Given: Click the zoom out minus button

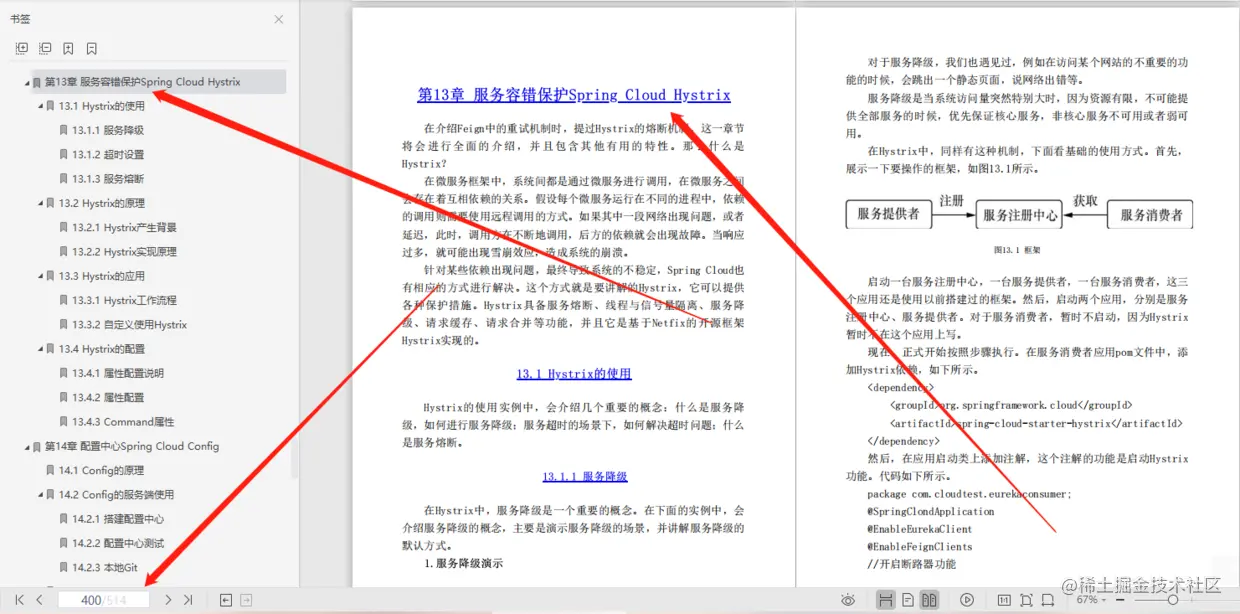Looking at the screenshot, I should tap(1120, 600).
